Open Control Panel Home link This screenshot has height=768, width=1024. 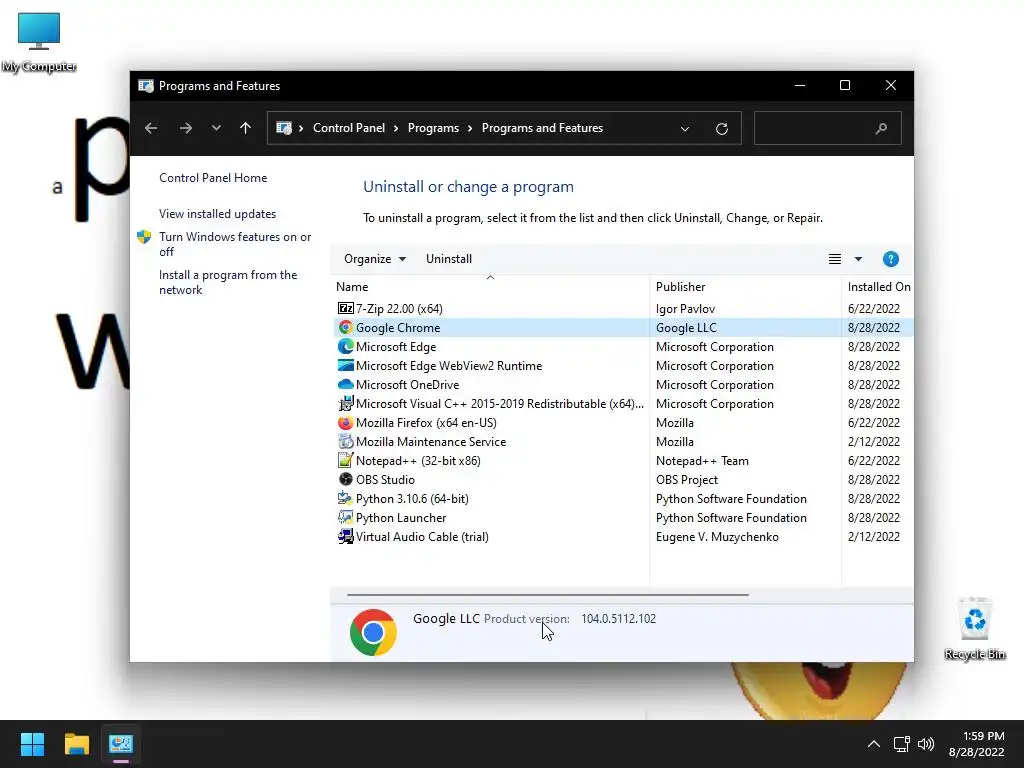[213, 178]
